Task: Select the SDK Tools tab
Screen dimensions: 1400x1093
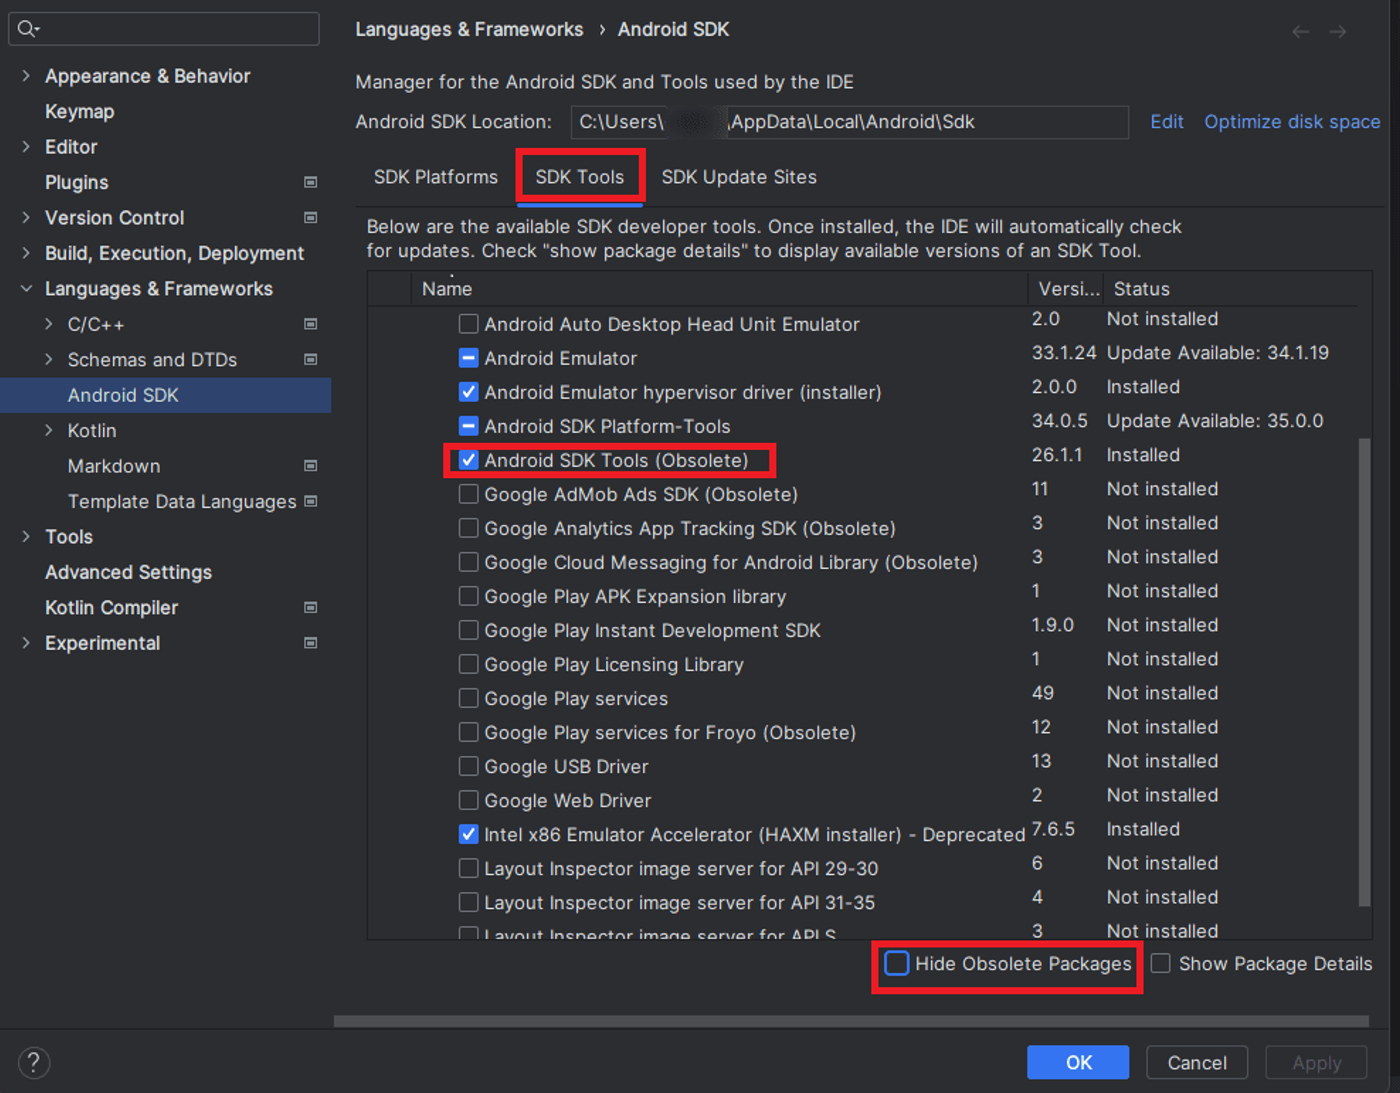Action: click(580, 177)
